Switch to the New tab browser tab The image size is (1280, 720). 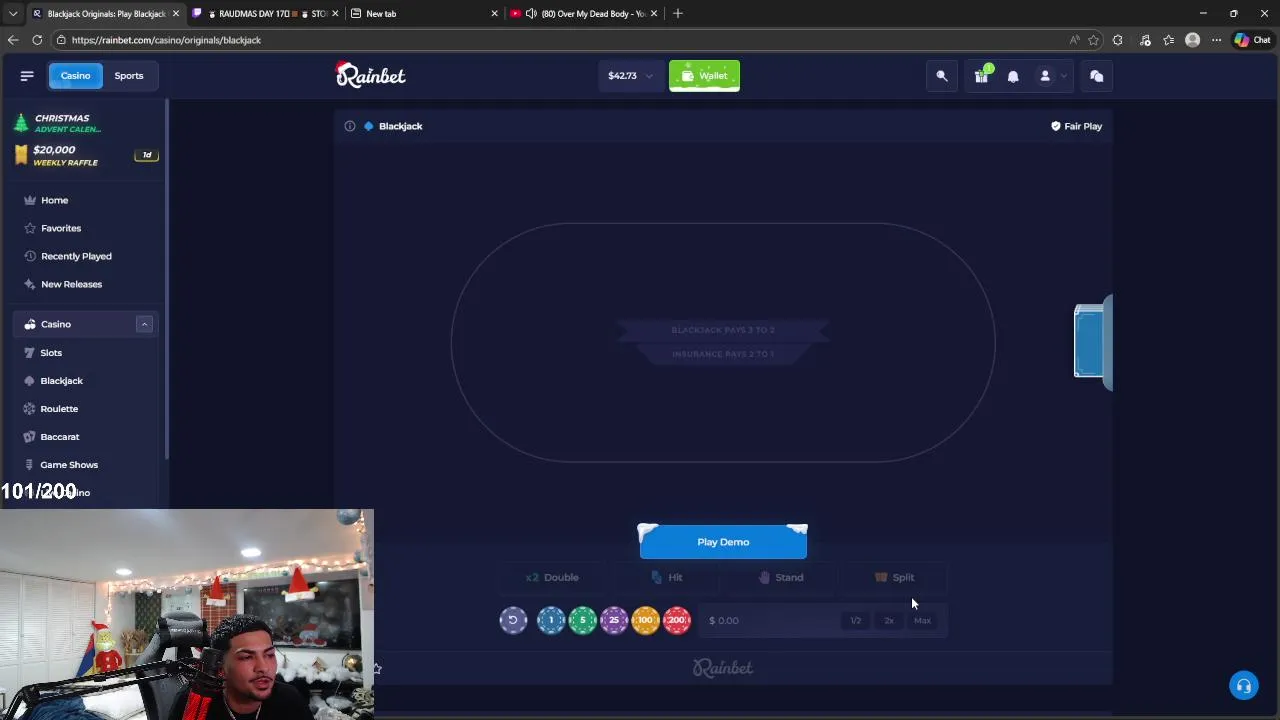(x=423, y=13)
